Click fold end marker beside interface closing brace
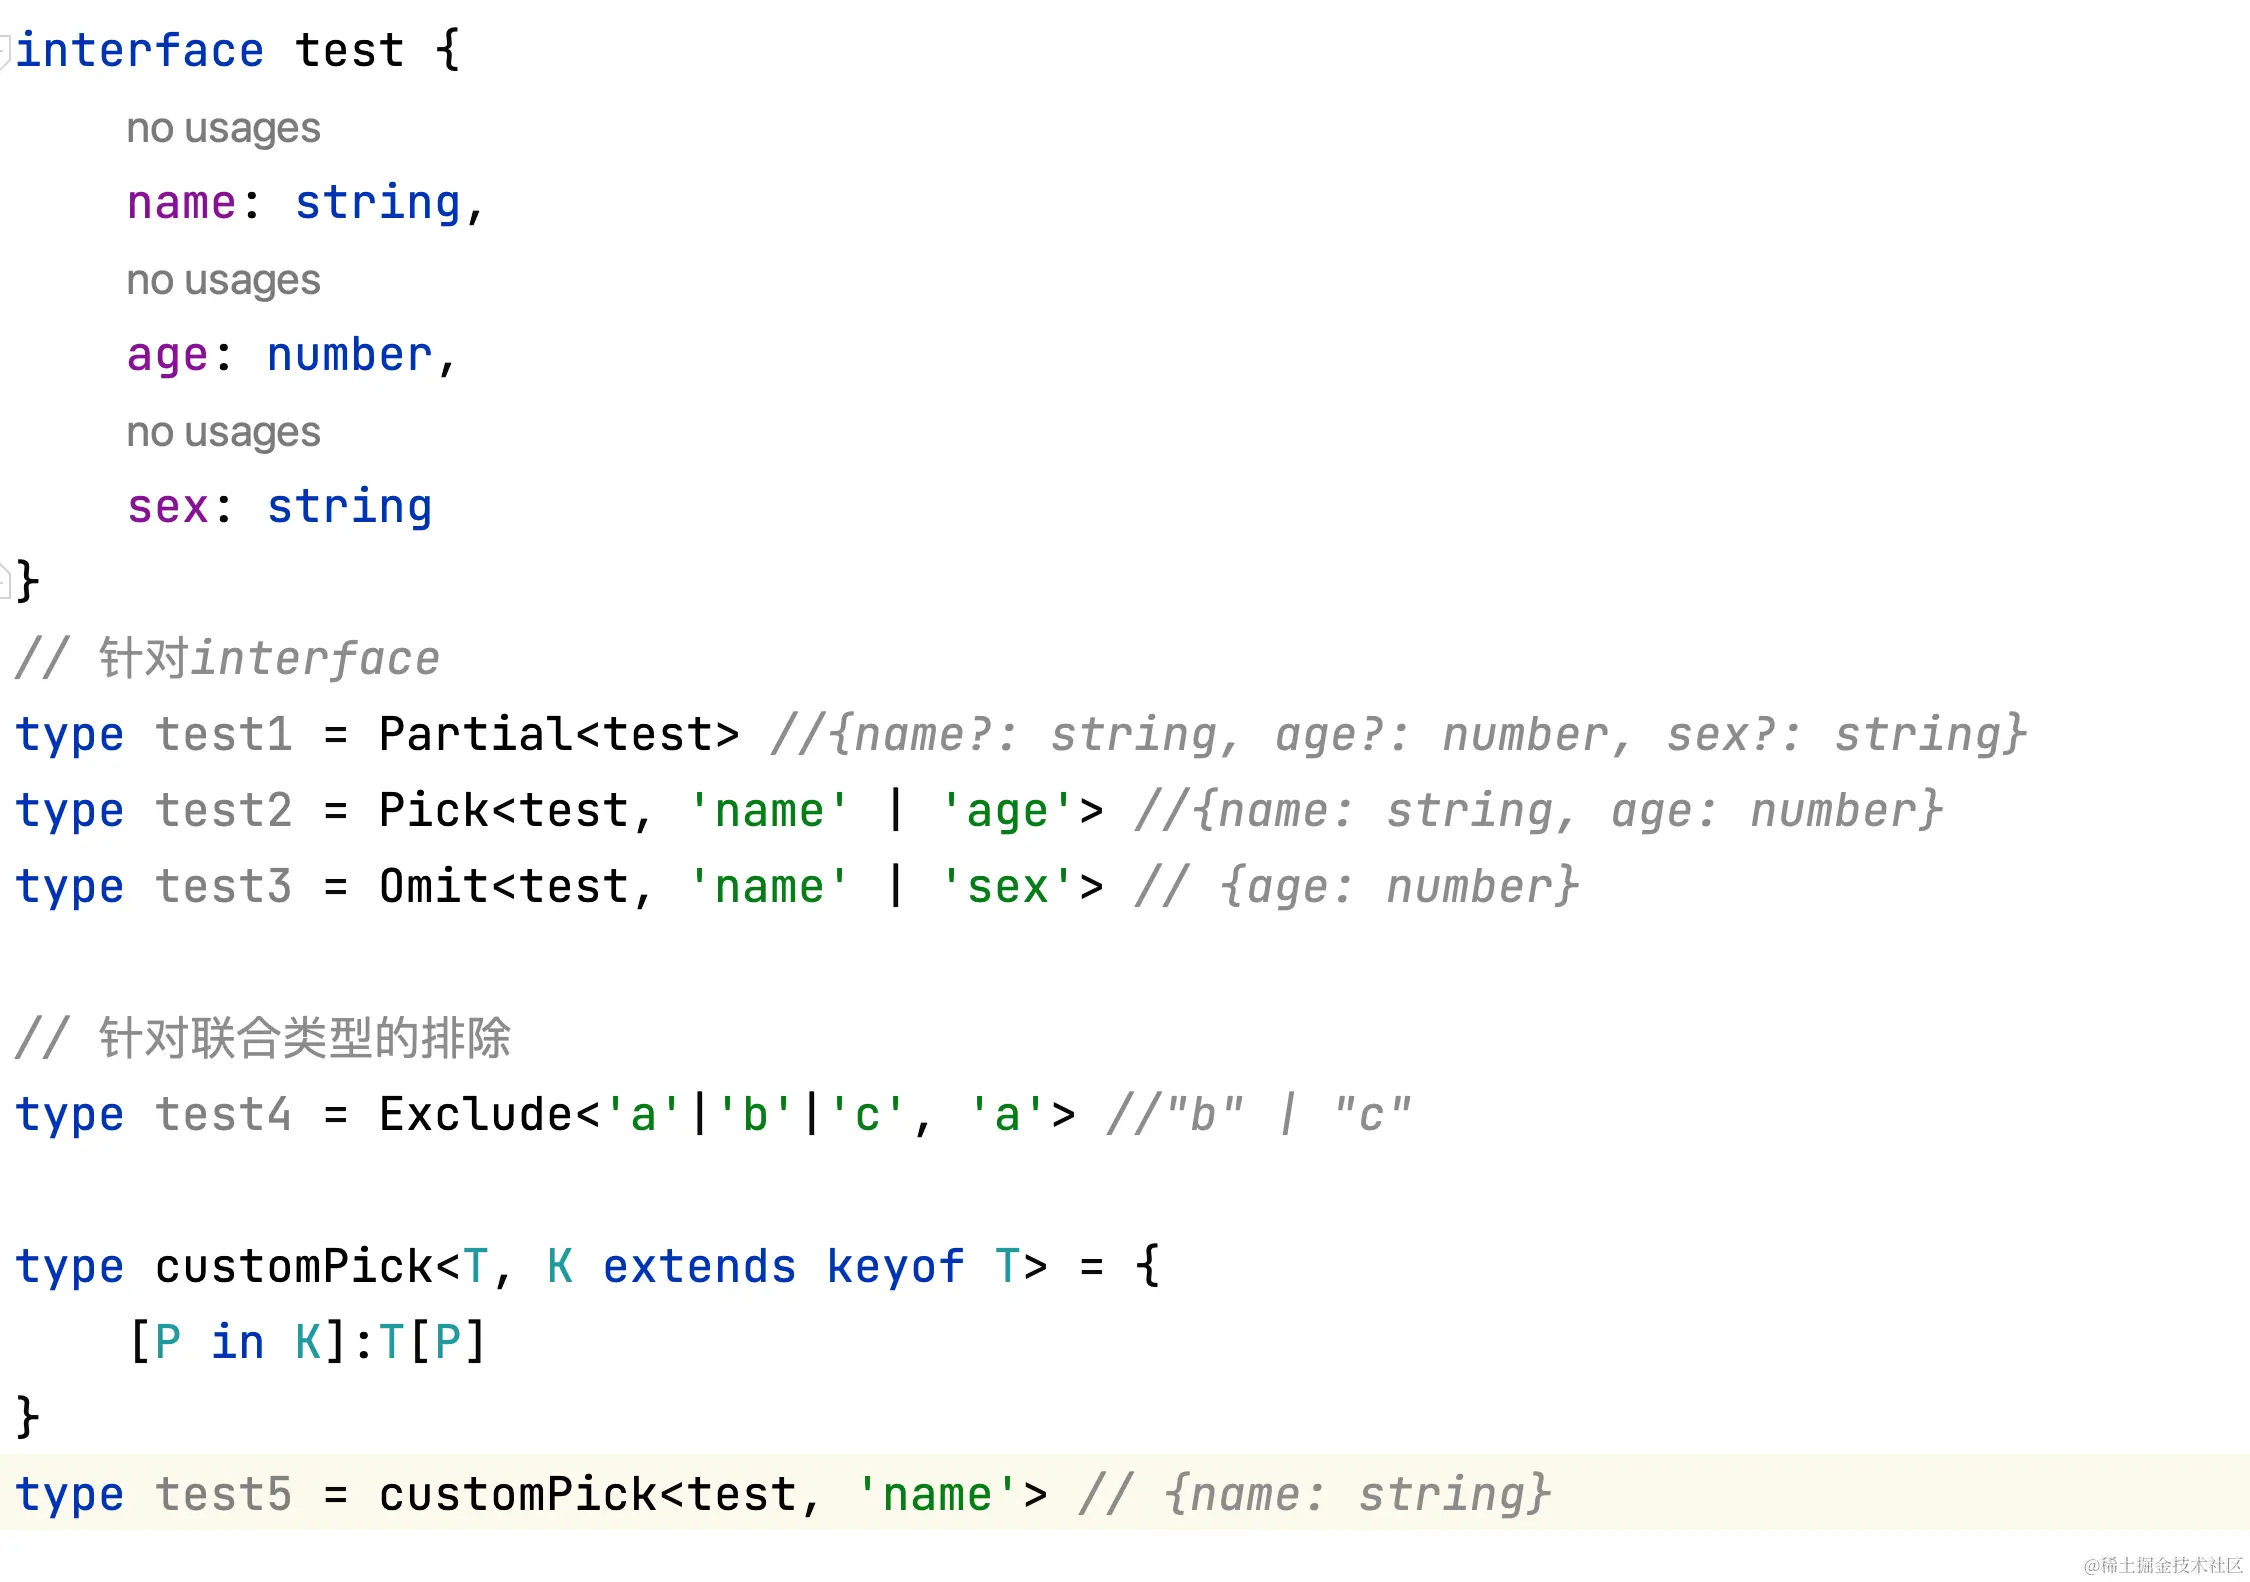Image resolution: width=2250 pixels, height=1582 pixels. click(x=5, y=581)
